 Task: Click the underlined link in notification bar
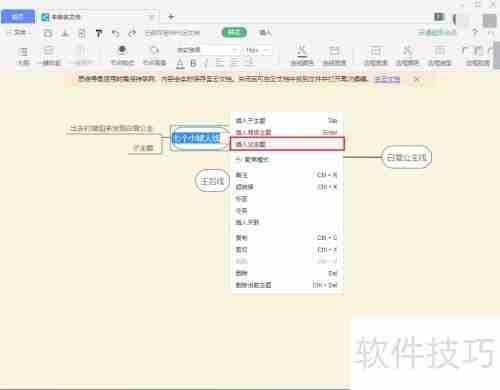387,79
